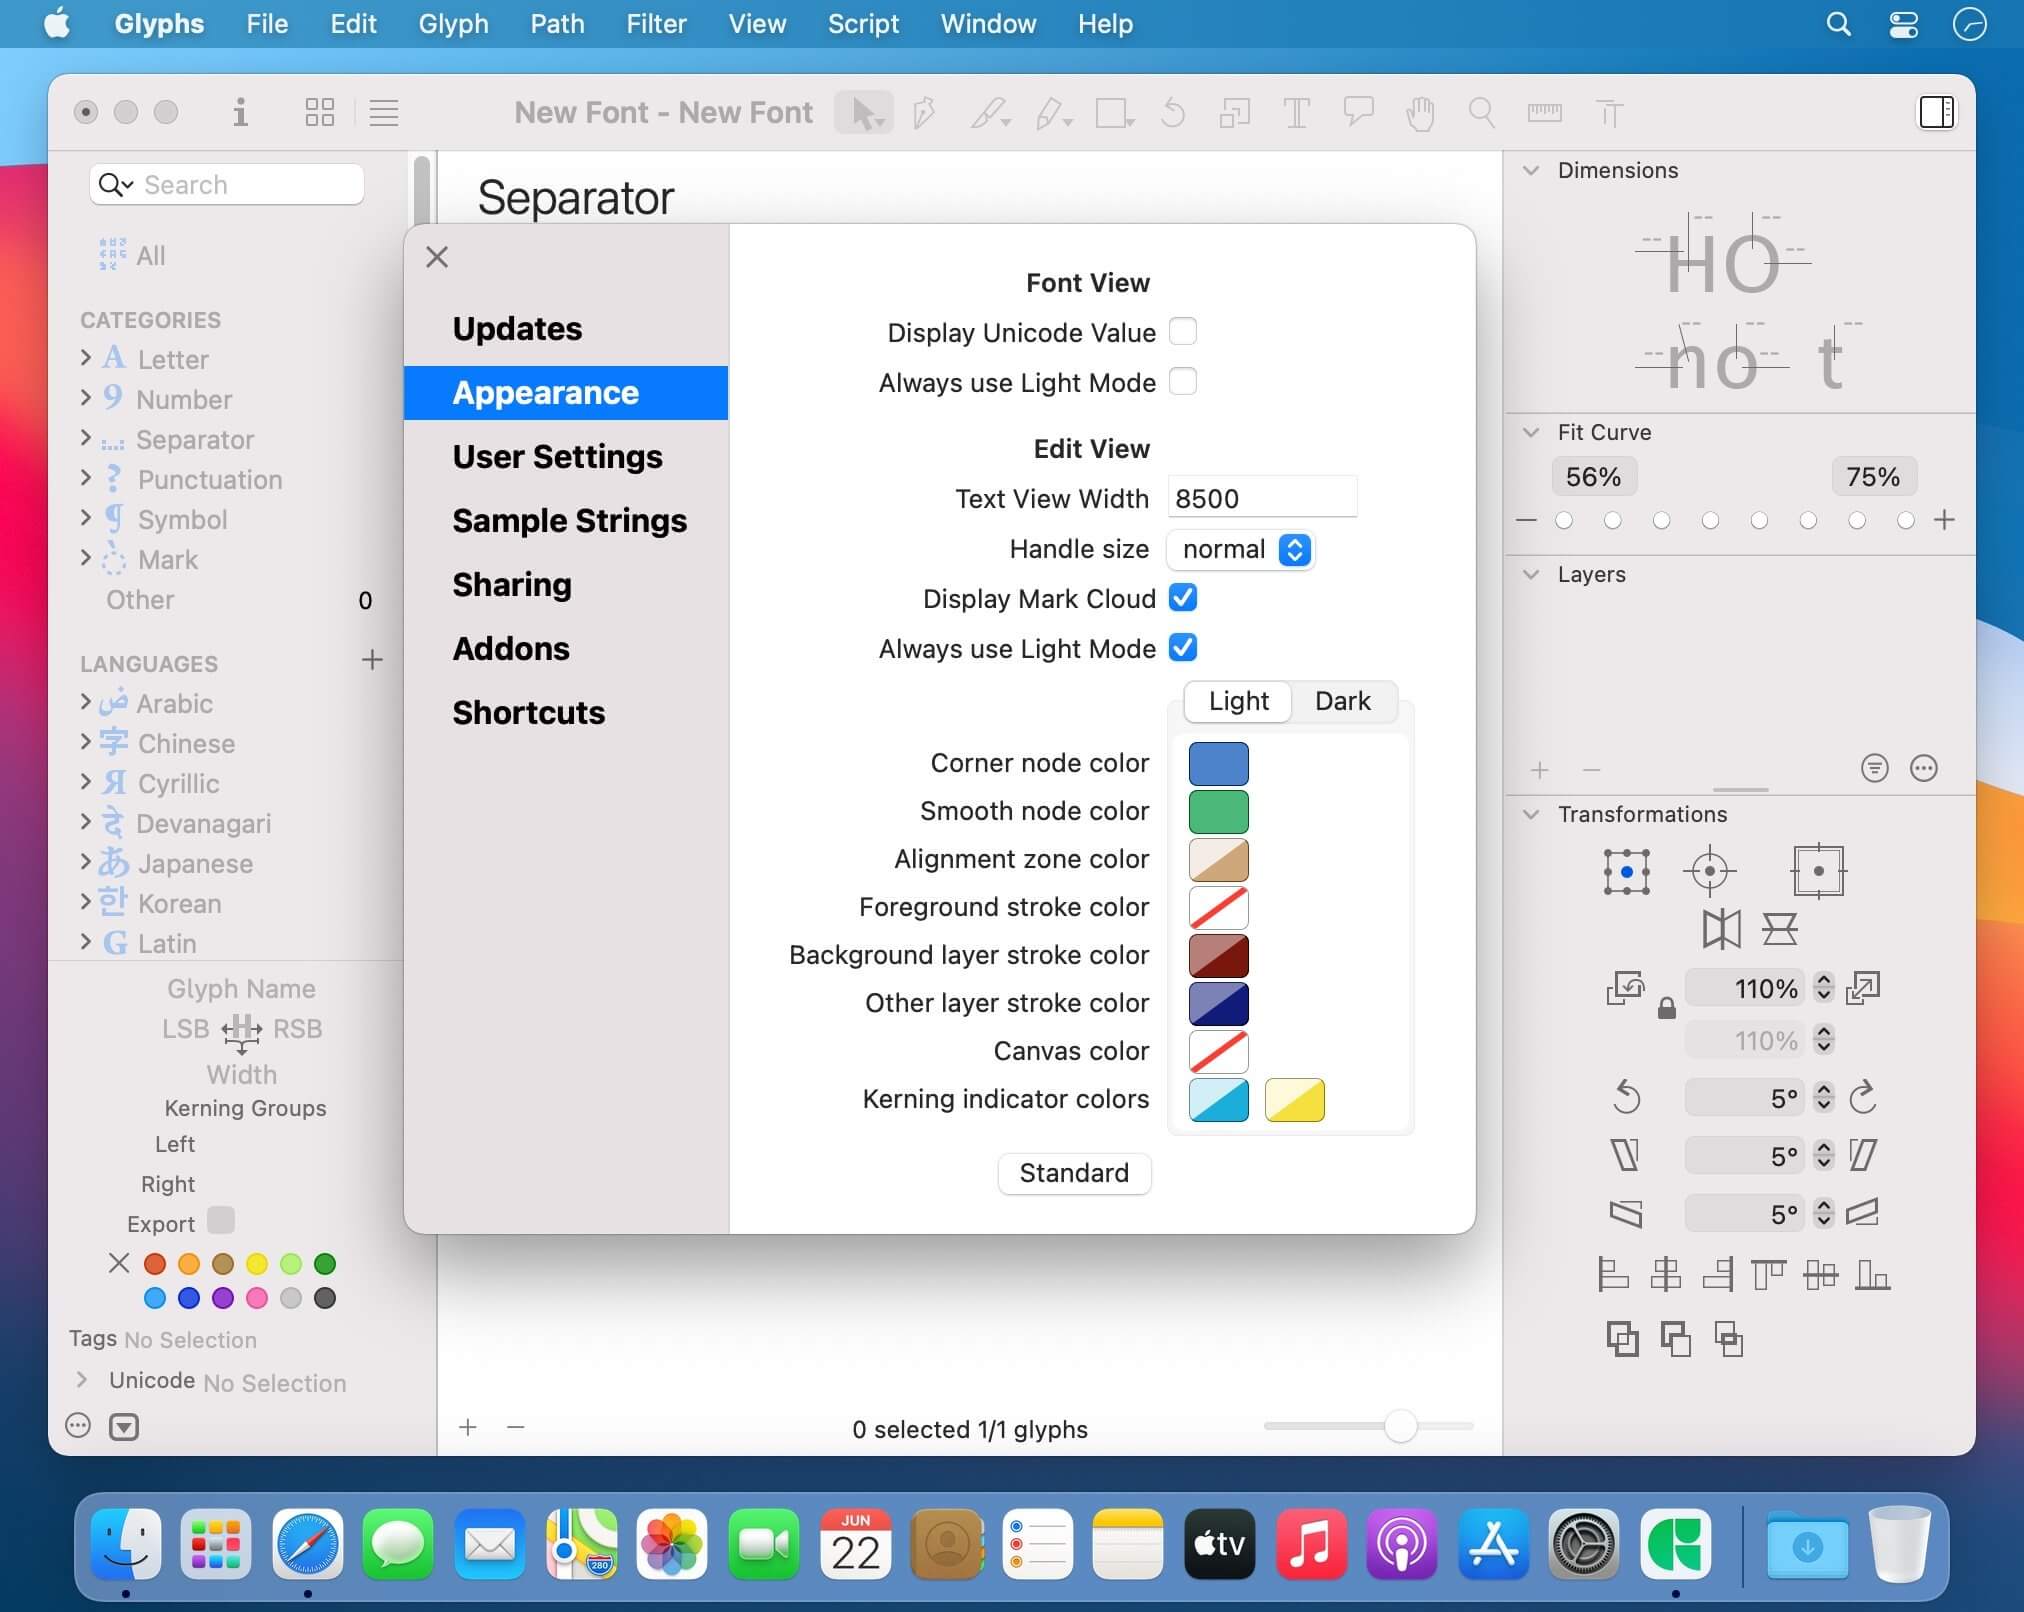This screenshot has width=2024, height=1612.
Task: Increase the 110% scale stepper
Action: point(1824,981)
